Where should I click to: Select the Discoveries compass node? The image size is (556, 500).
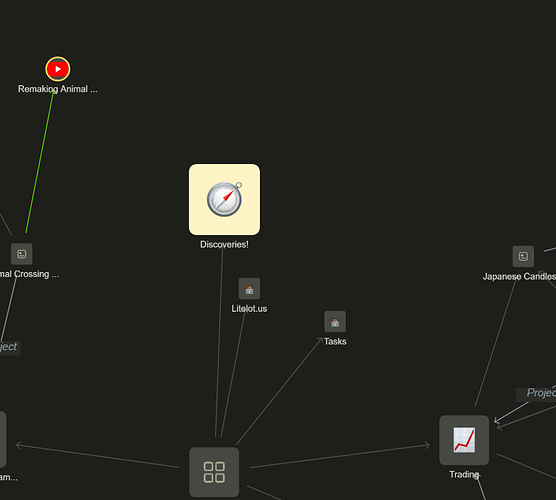click(x=224, y=199)
